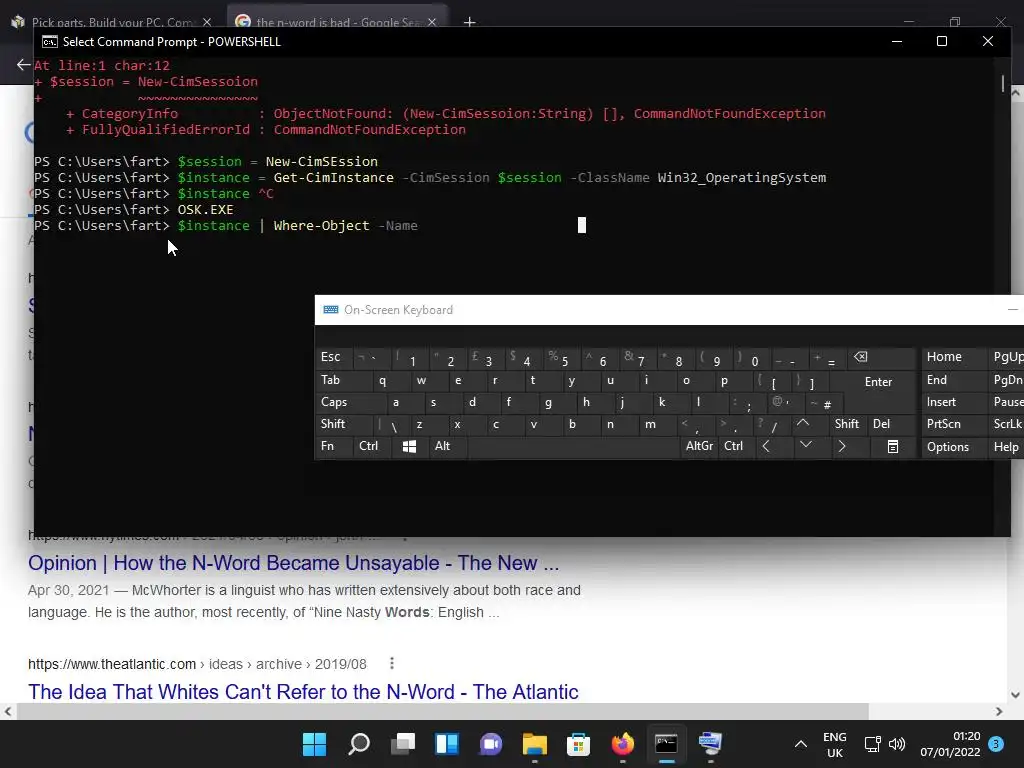Click the space bar on On-Screen Keyboard
The image size is (1024, 768).
[573, 447]
